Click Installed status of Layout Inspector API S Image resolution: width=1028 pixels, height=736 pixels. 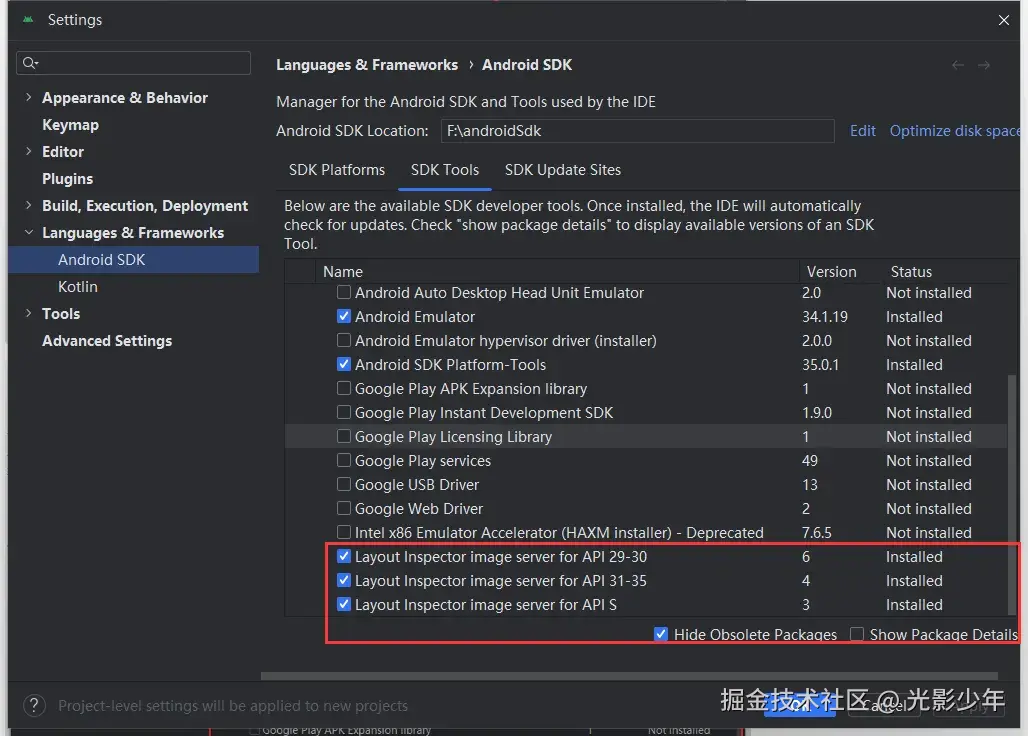pos(914,604)
